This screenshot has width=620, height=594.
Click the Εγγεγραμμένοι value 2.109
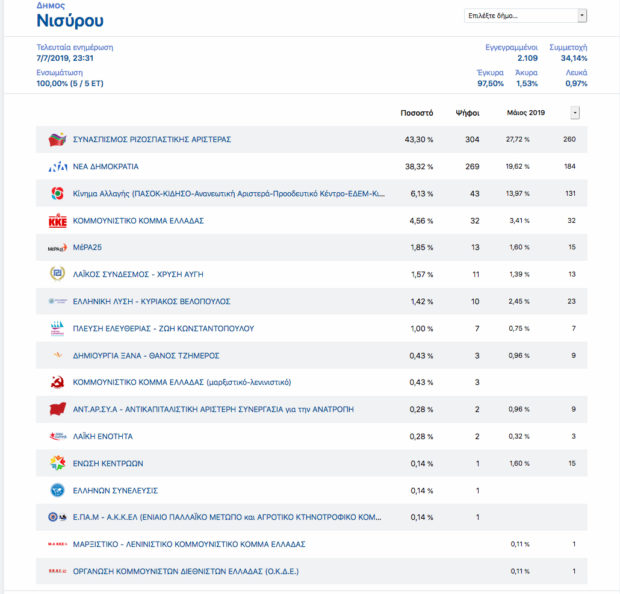click(527, 58)
